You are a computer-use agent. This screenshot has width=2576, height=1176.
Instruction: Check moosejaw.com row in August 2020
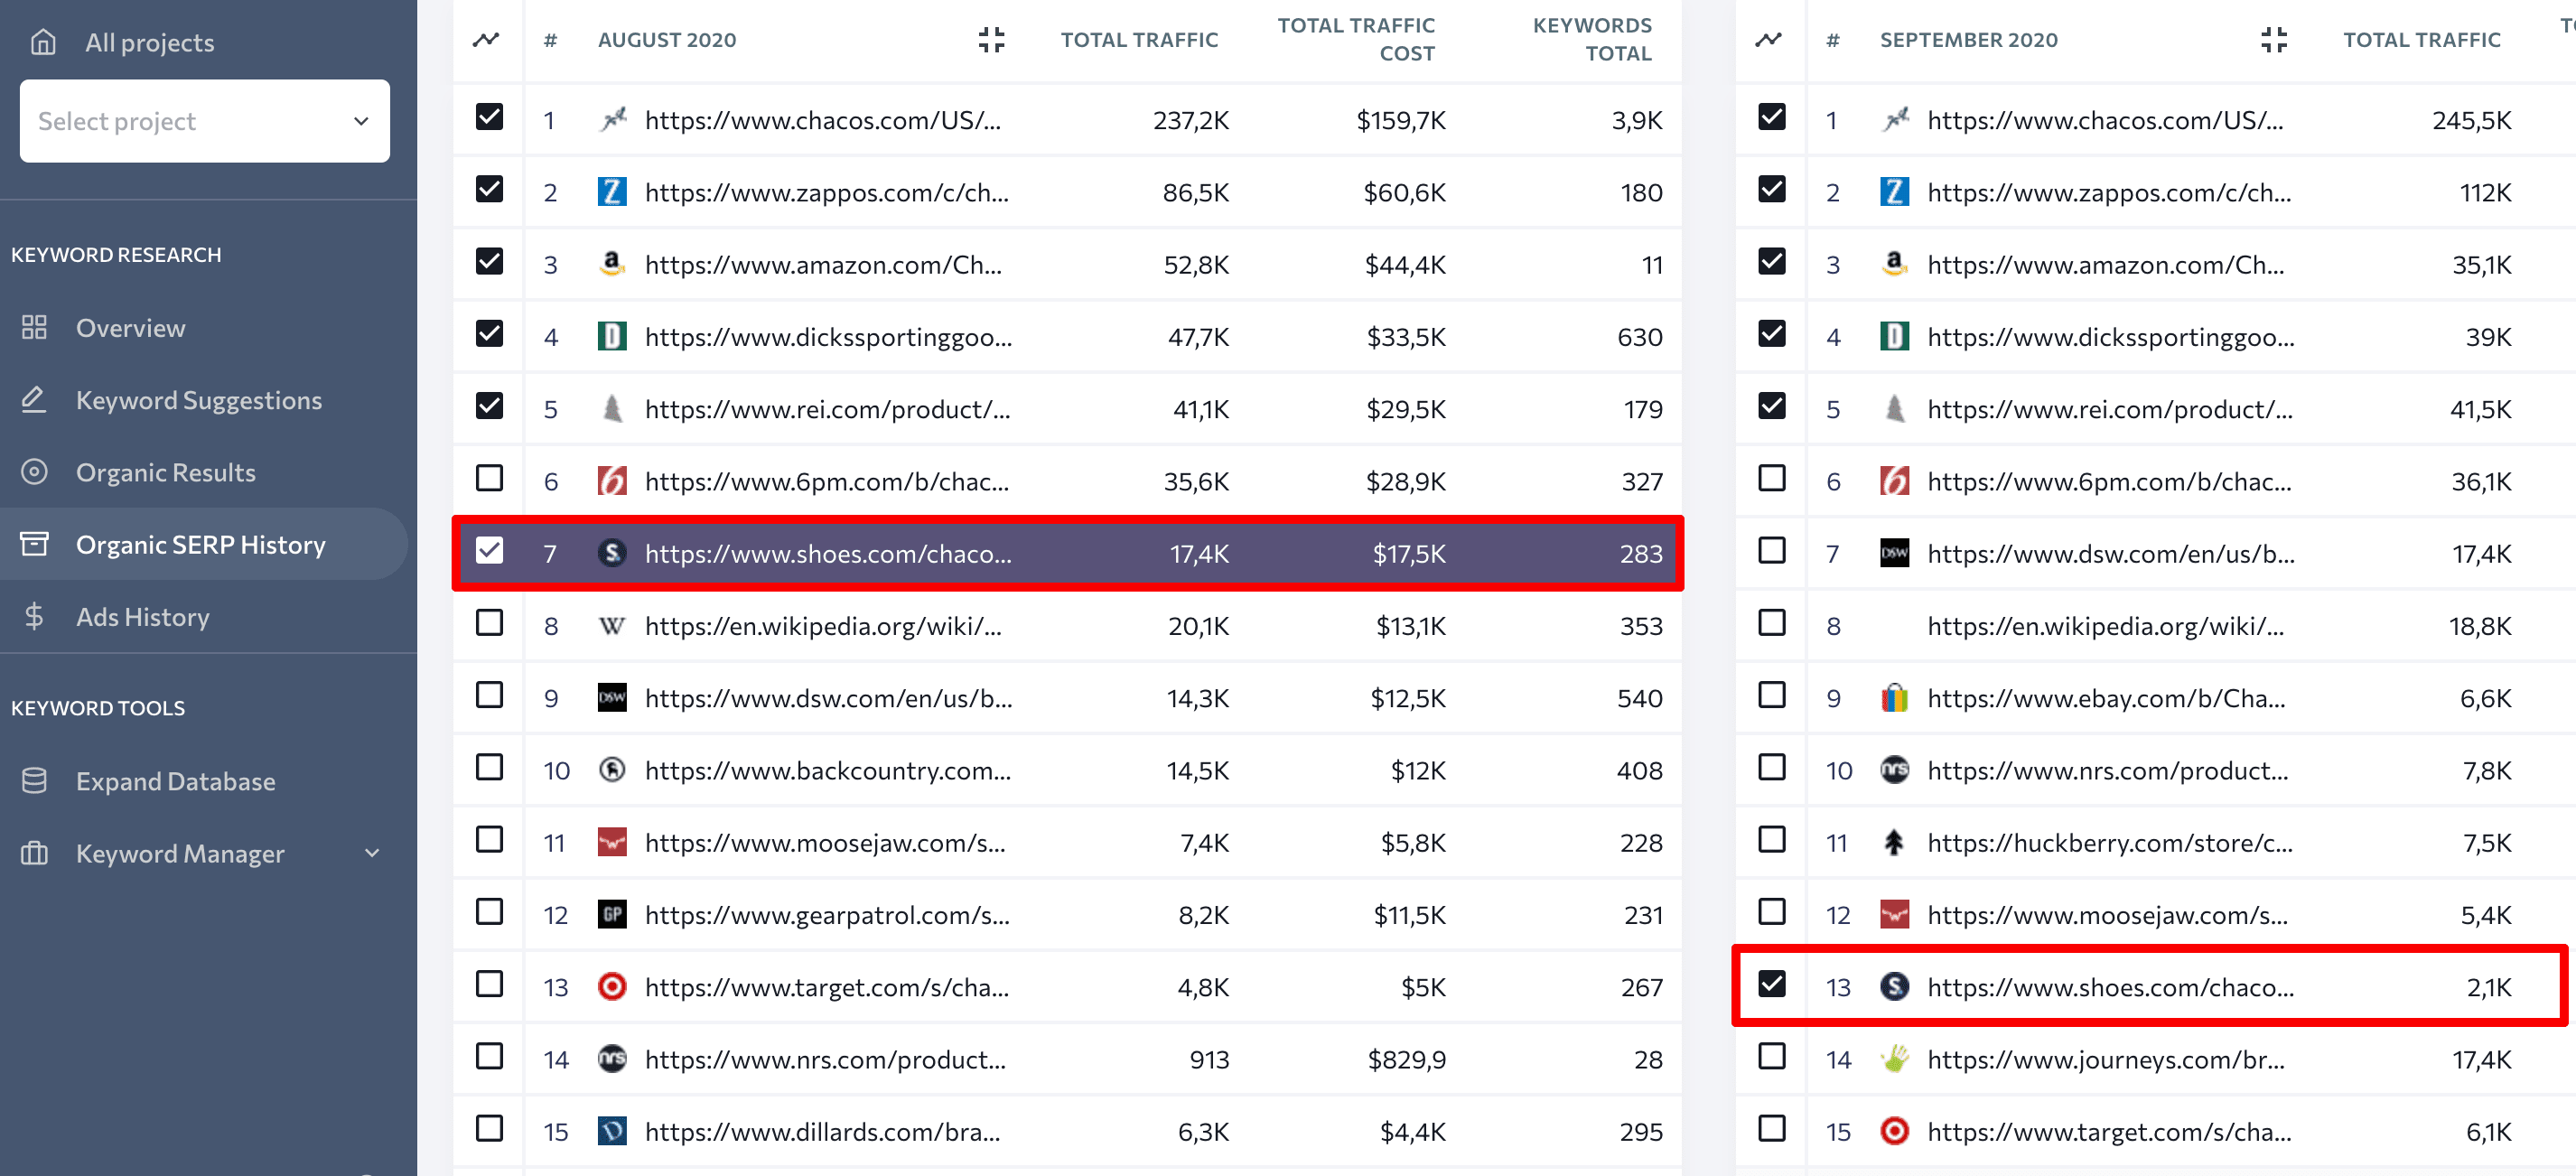[x=489, y=839]
